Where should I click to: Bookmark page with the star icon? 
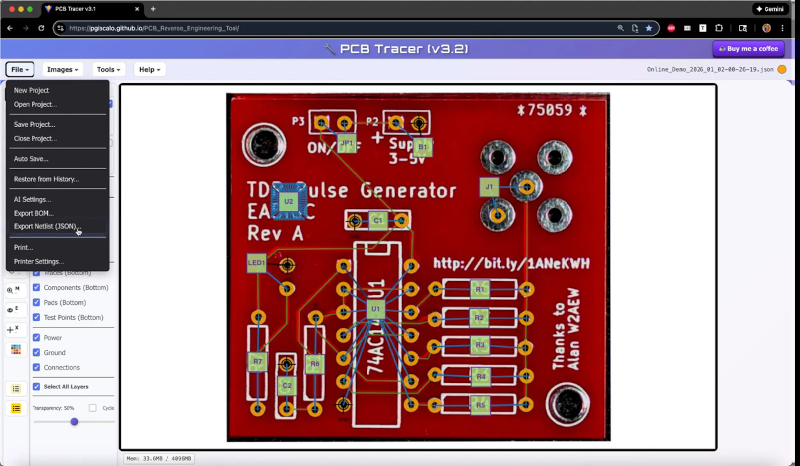tap(649, 28)
